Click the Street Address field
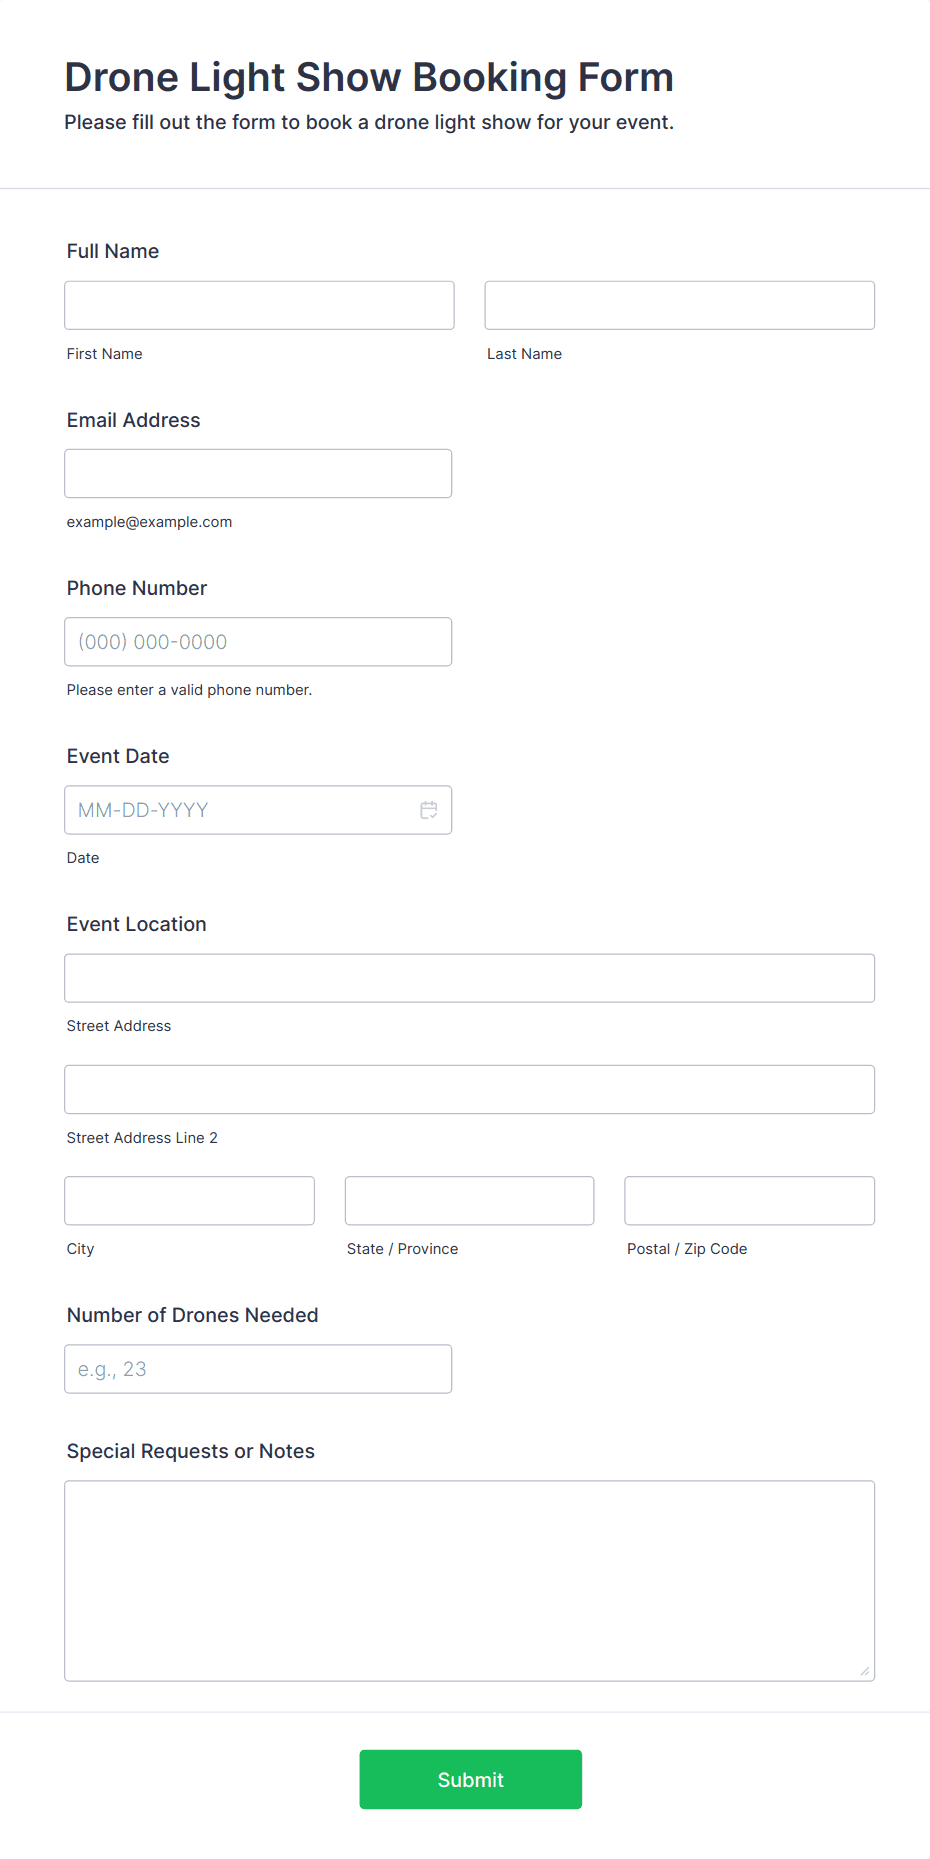The width and height of the screenshot is (930, 1859). 469,978
